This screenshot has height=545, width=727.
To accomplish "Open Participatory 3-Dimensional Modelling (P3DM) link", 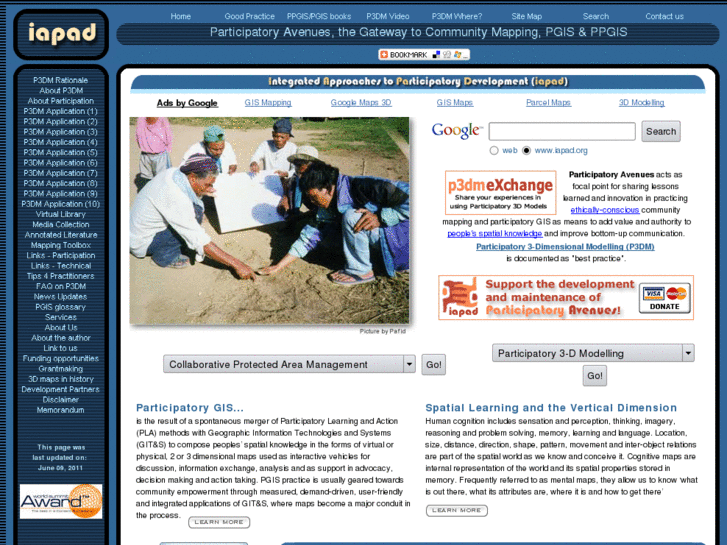I will point(565,247).
